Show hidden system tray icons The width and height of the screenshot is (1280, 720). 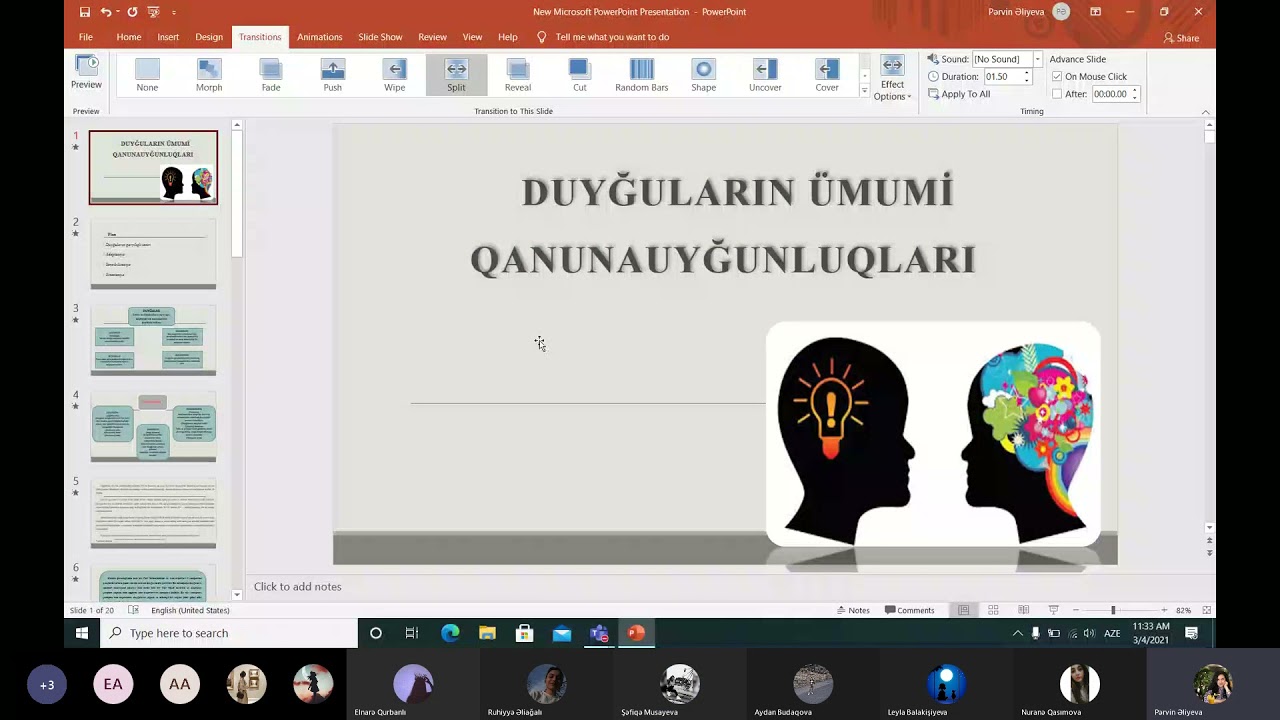tap(1018, 633)
